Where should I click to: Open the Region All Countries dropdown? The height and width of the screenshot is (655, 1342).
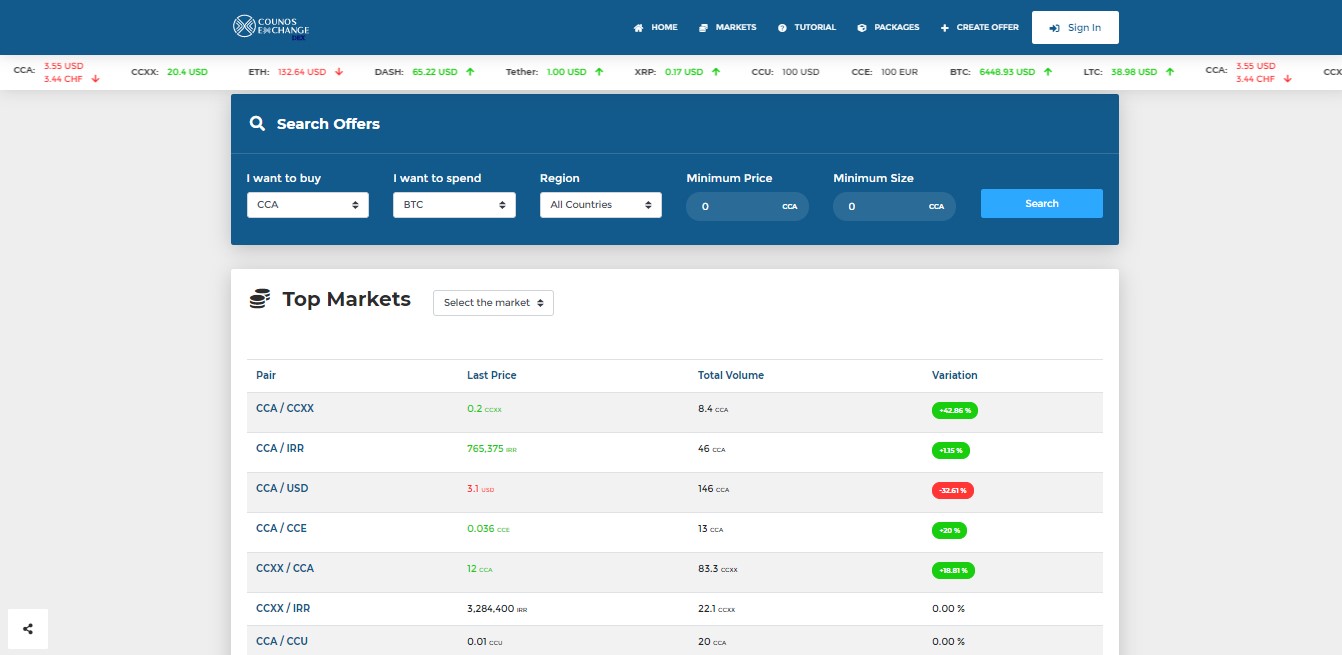pos(601,205)
